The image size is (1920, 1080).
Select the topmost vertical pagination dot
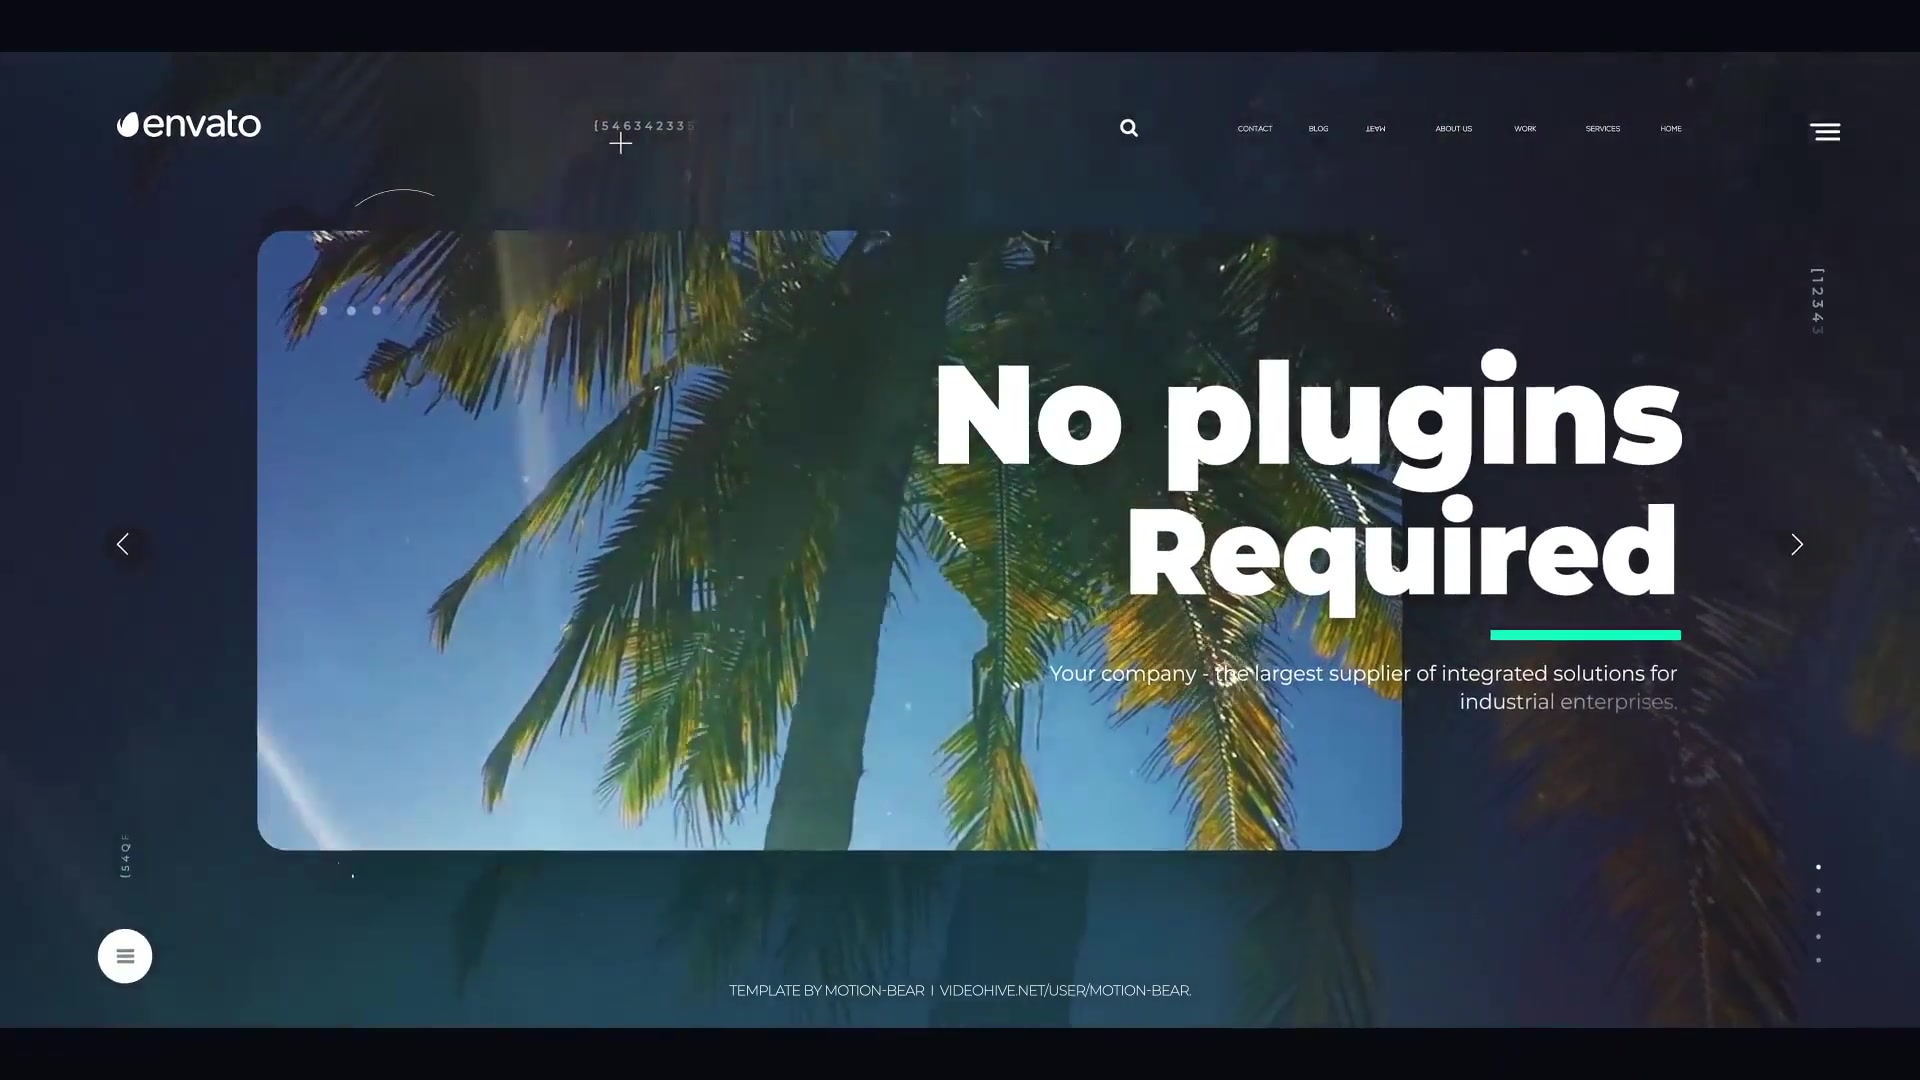[x=1818, y=867]
